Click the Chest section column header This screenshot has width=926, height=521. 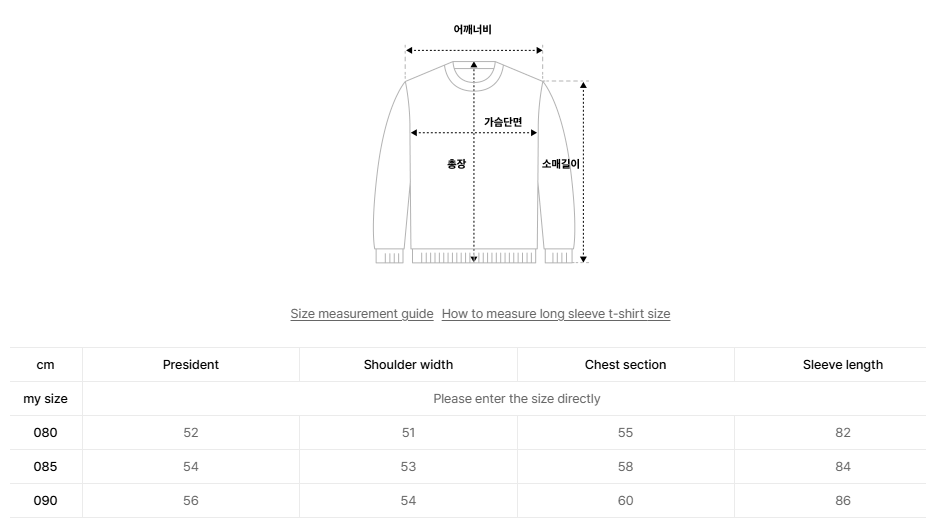coord(625,365)
